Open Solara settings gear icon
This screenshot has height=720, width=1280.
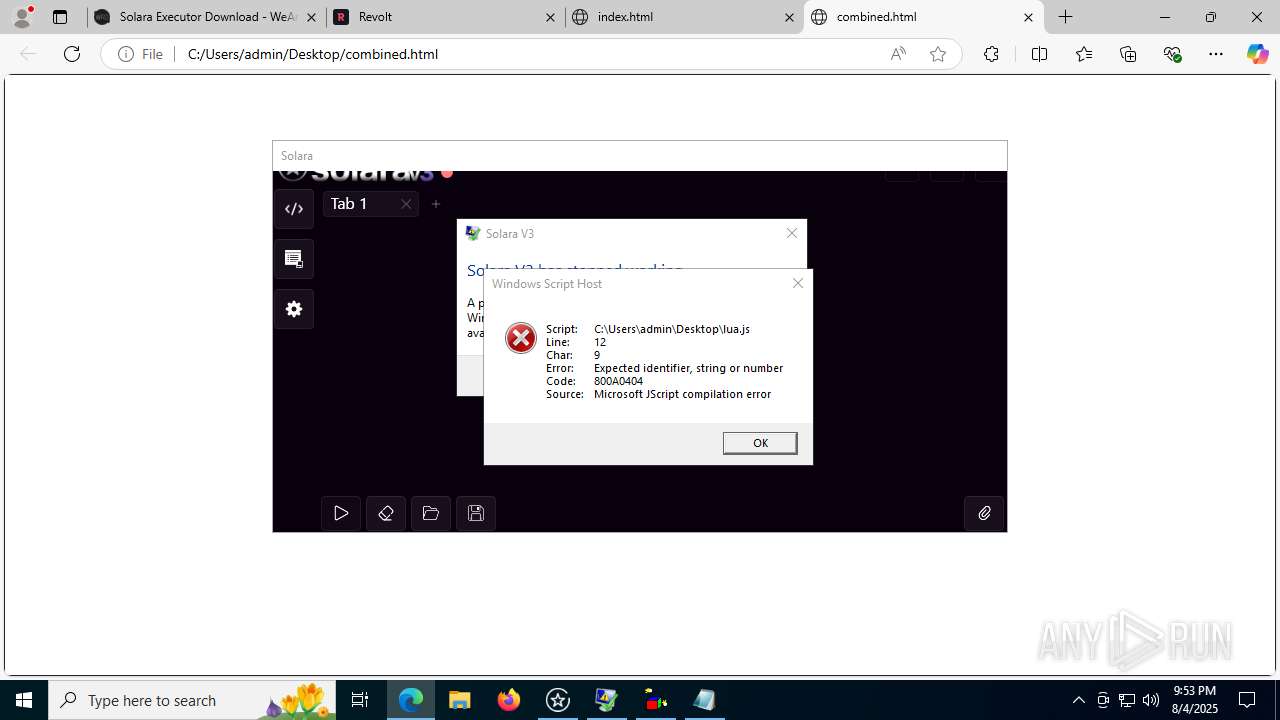294,309
